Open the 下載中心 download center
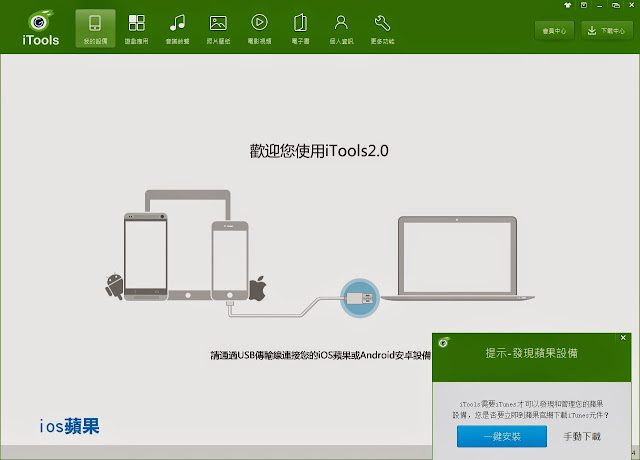 (x=607, y=31)
